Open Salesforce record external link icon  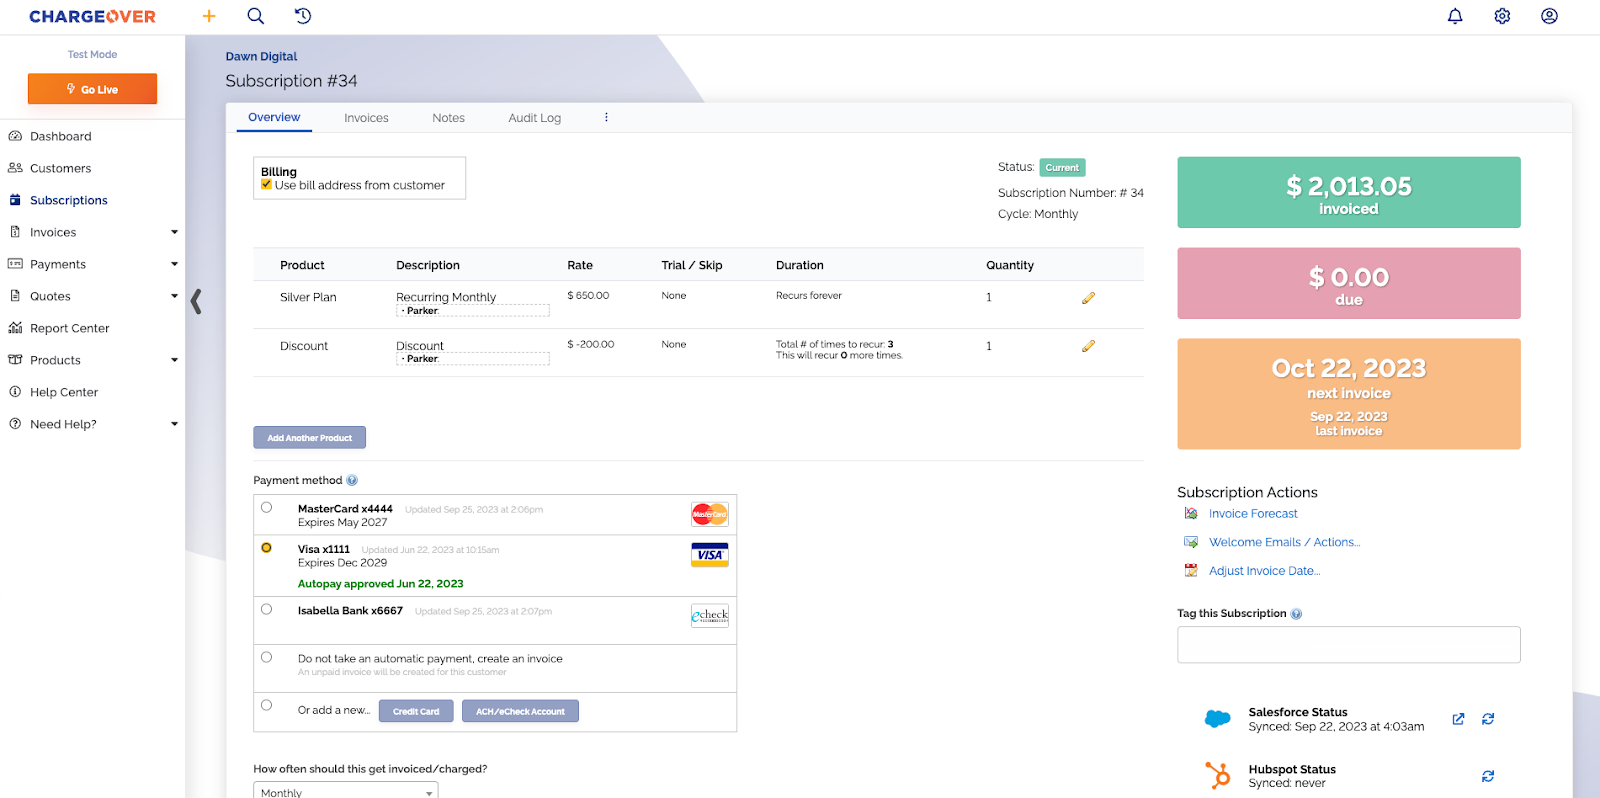(x=1458, y=719)
